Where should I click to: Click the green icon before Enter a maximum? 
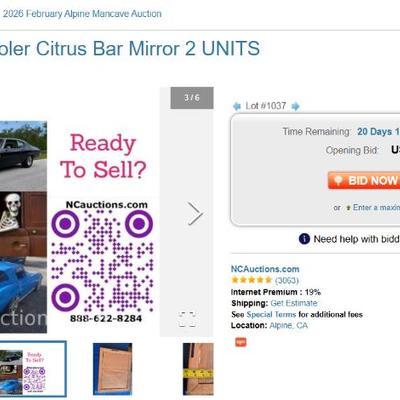coord(348,208)
